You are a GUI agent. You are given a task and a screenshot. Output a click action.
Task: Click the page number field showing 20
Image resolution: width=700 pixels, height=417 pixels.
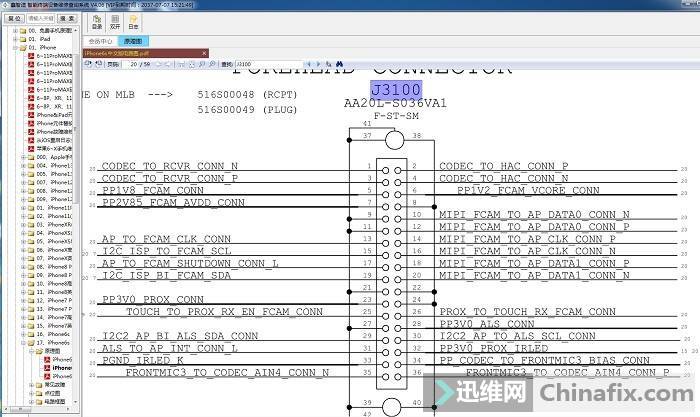pyautogui.click(x=134, y=63)
